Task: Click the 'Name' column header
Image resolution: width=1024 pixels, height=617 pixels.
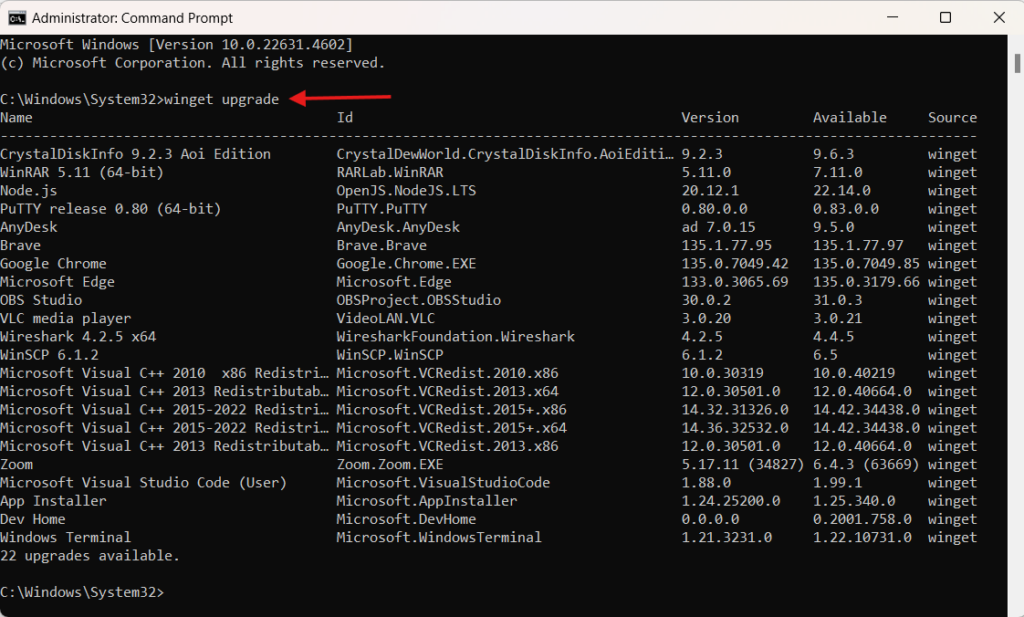Action: tap(16, 118)
